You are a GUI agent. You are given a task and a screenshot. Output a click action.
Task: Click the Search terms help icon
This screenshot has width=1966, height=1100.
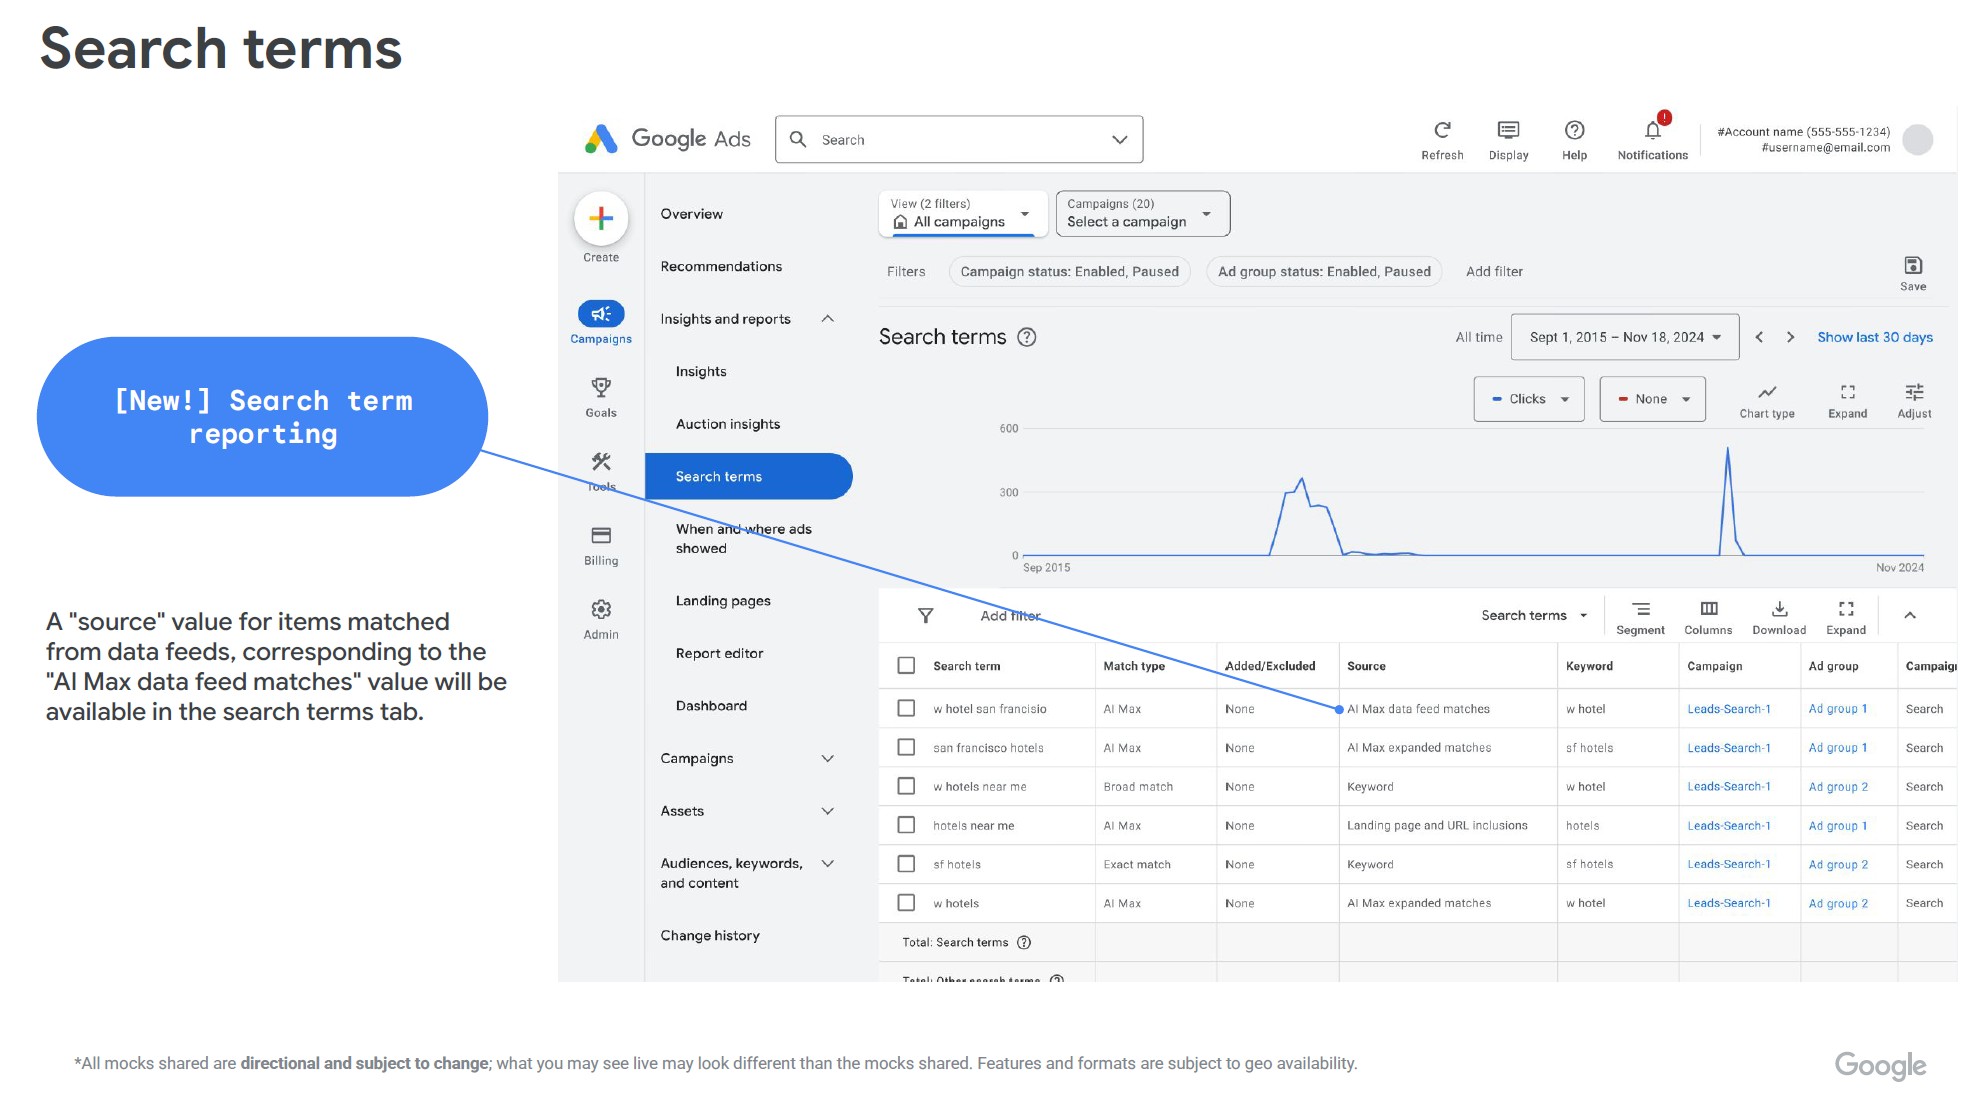(1027, 337)
